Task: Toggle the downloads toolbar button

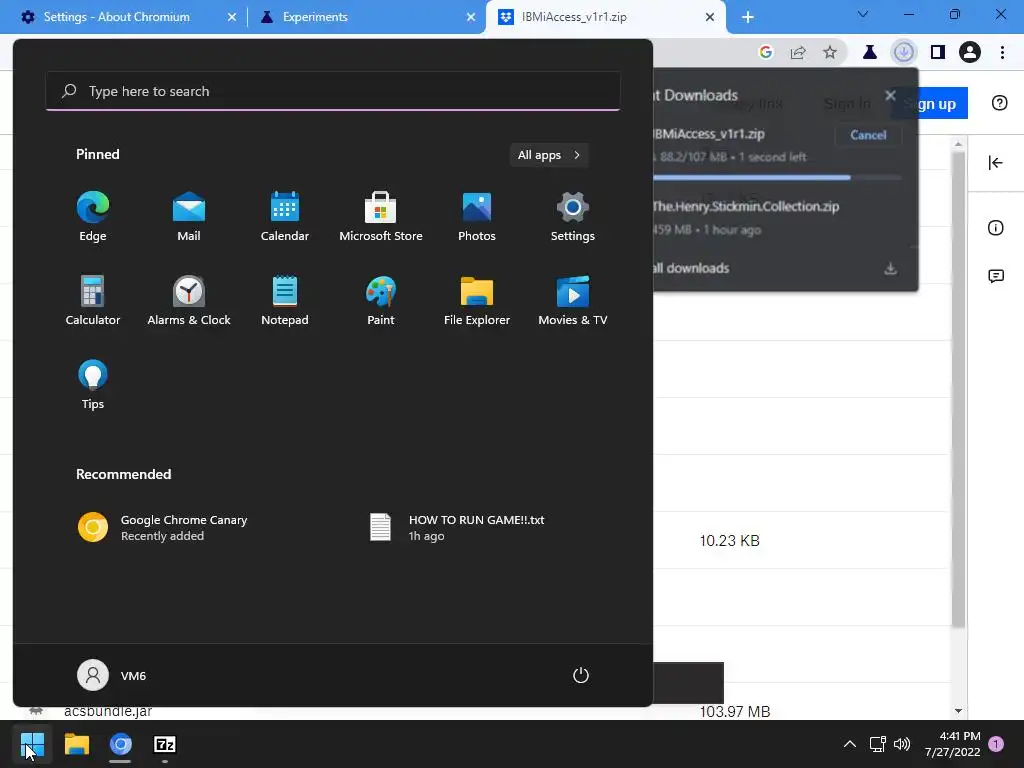Action: (x=904, y=52)
